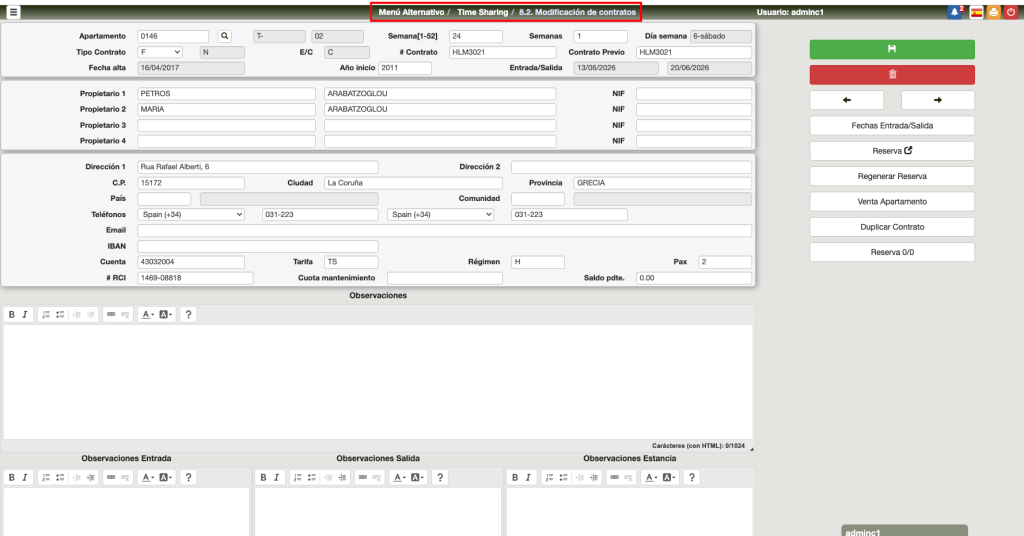
Task: Click the red trash delete button
Action: click(x=891, y=75)
